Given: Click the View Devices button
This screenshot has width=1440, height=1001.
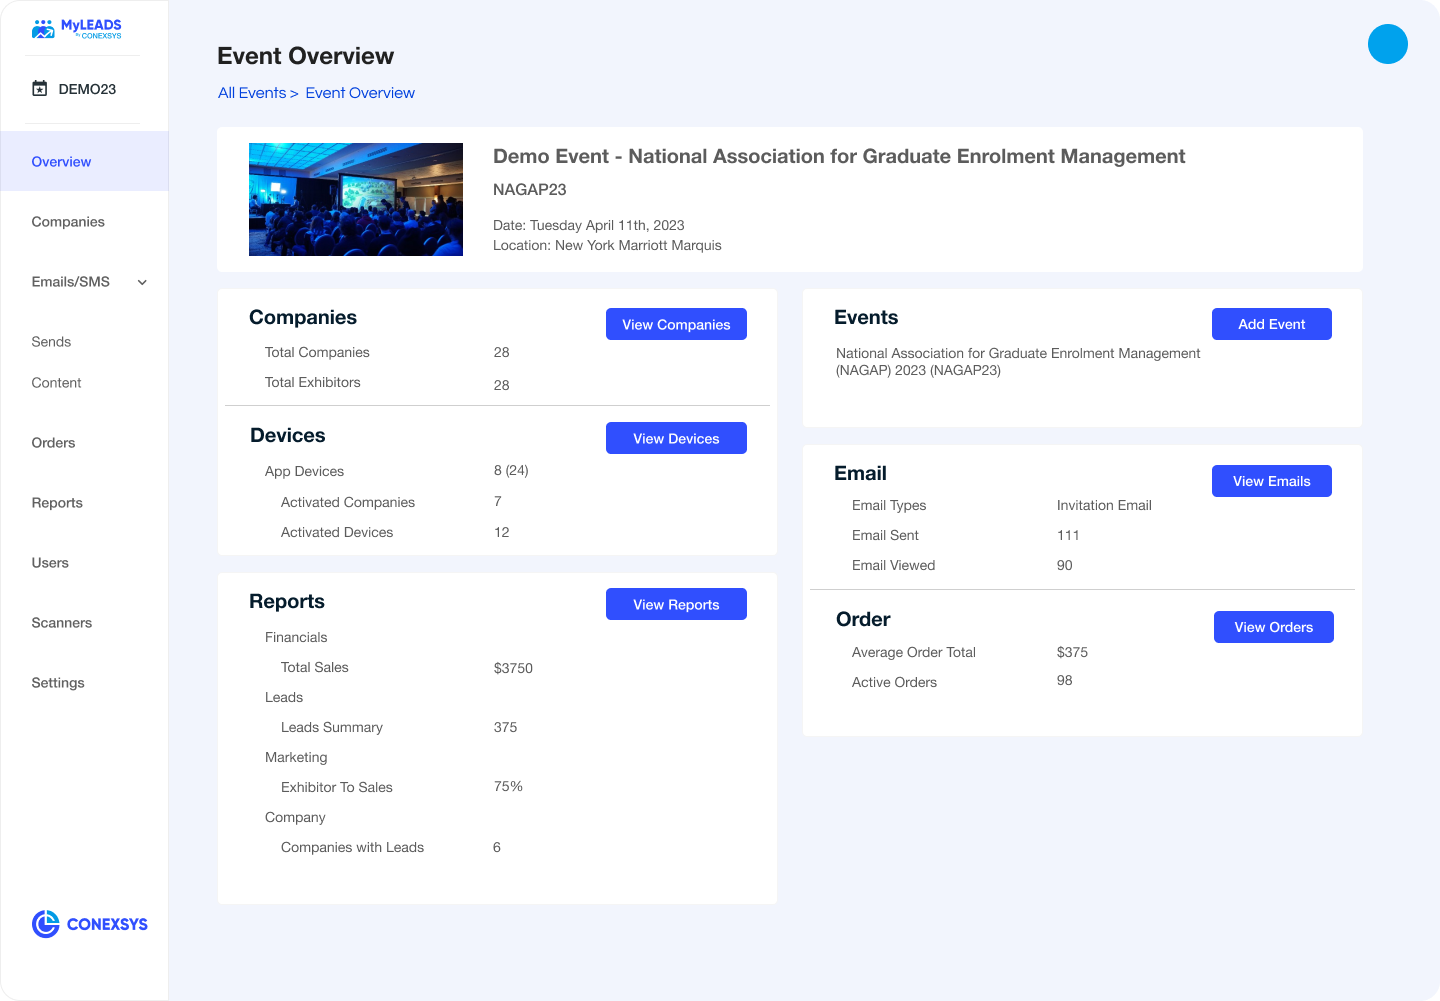Looking at the screenshot, I should 676,438.
